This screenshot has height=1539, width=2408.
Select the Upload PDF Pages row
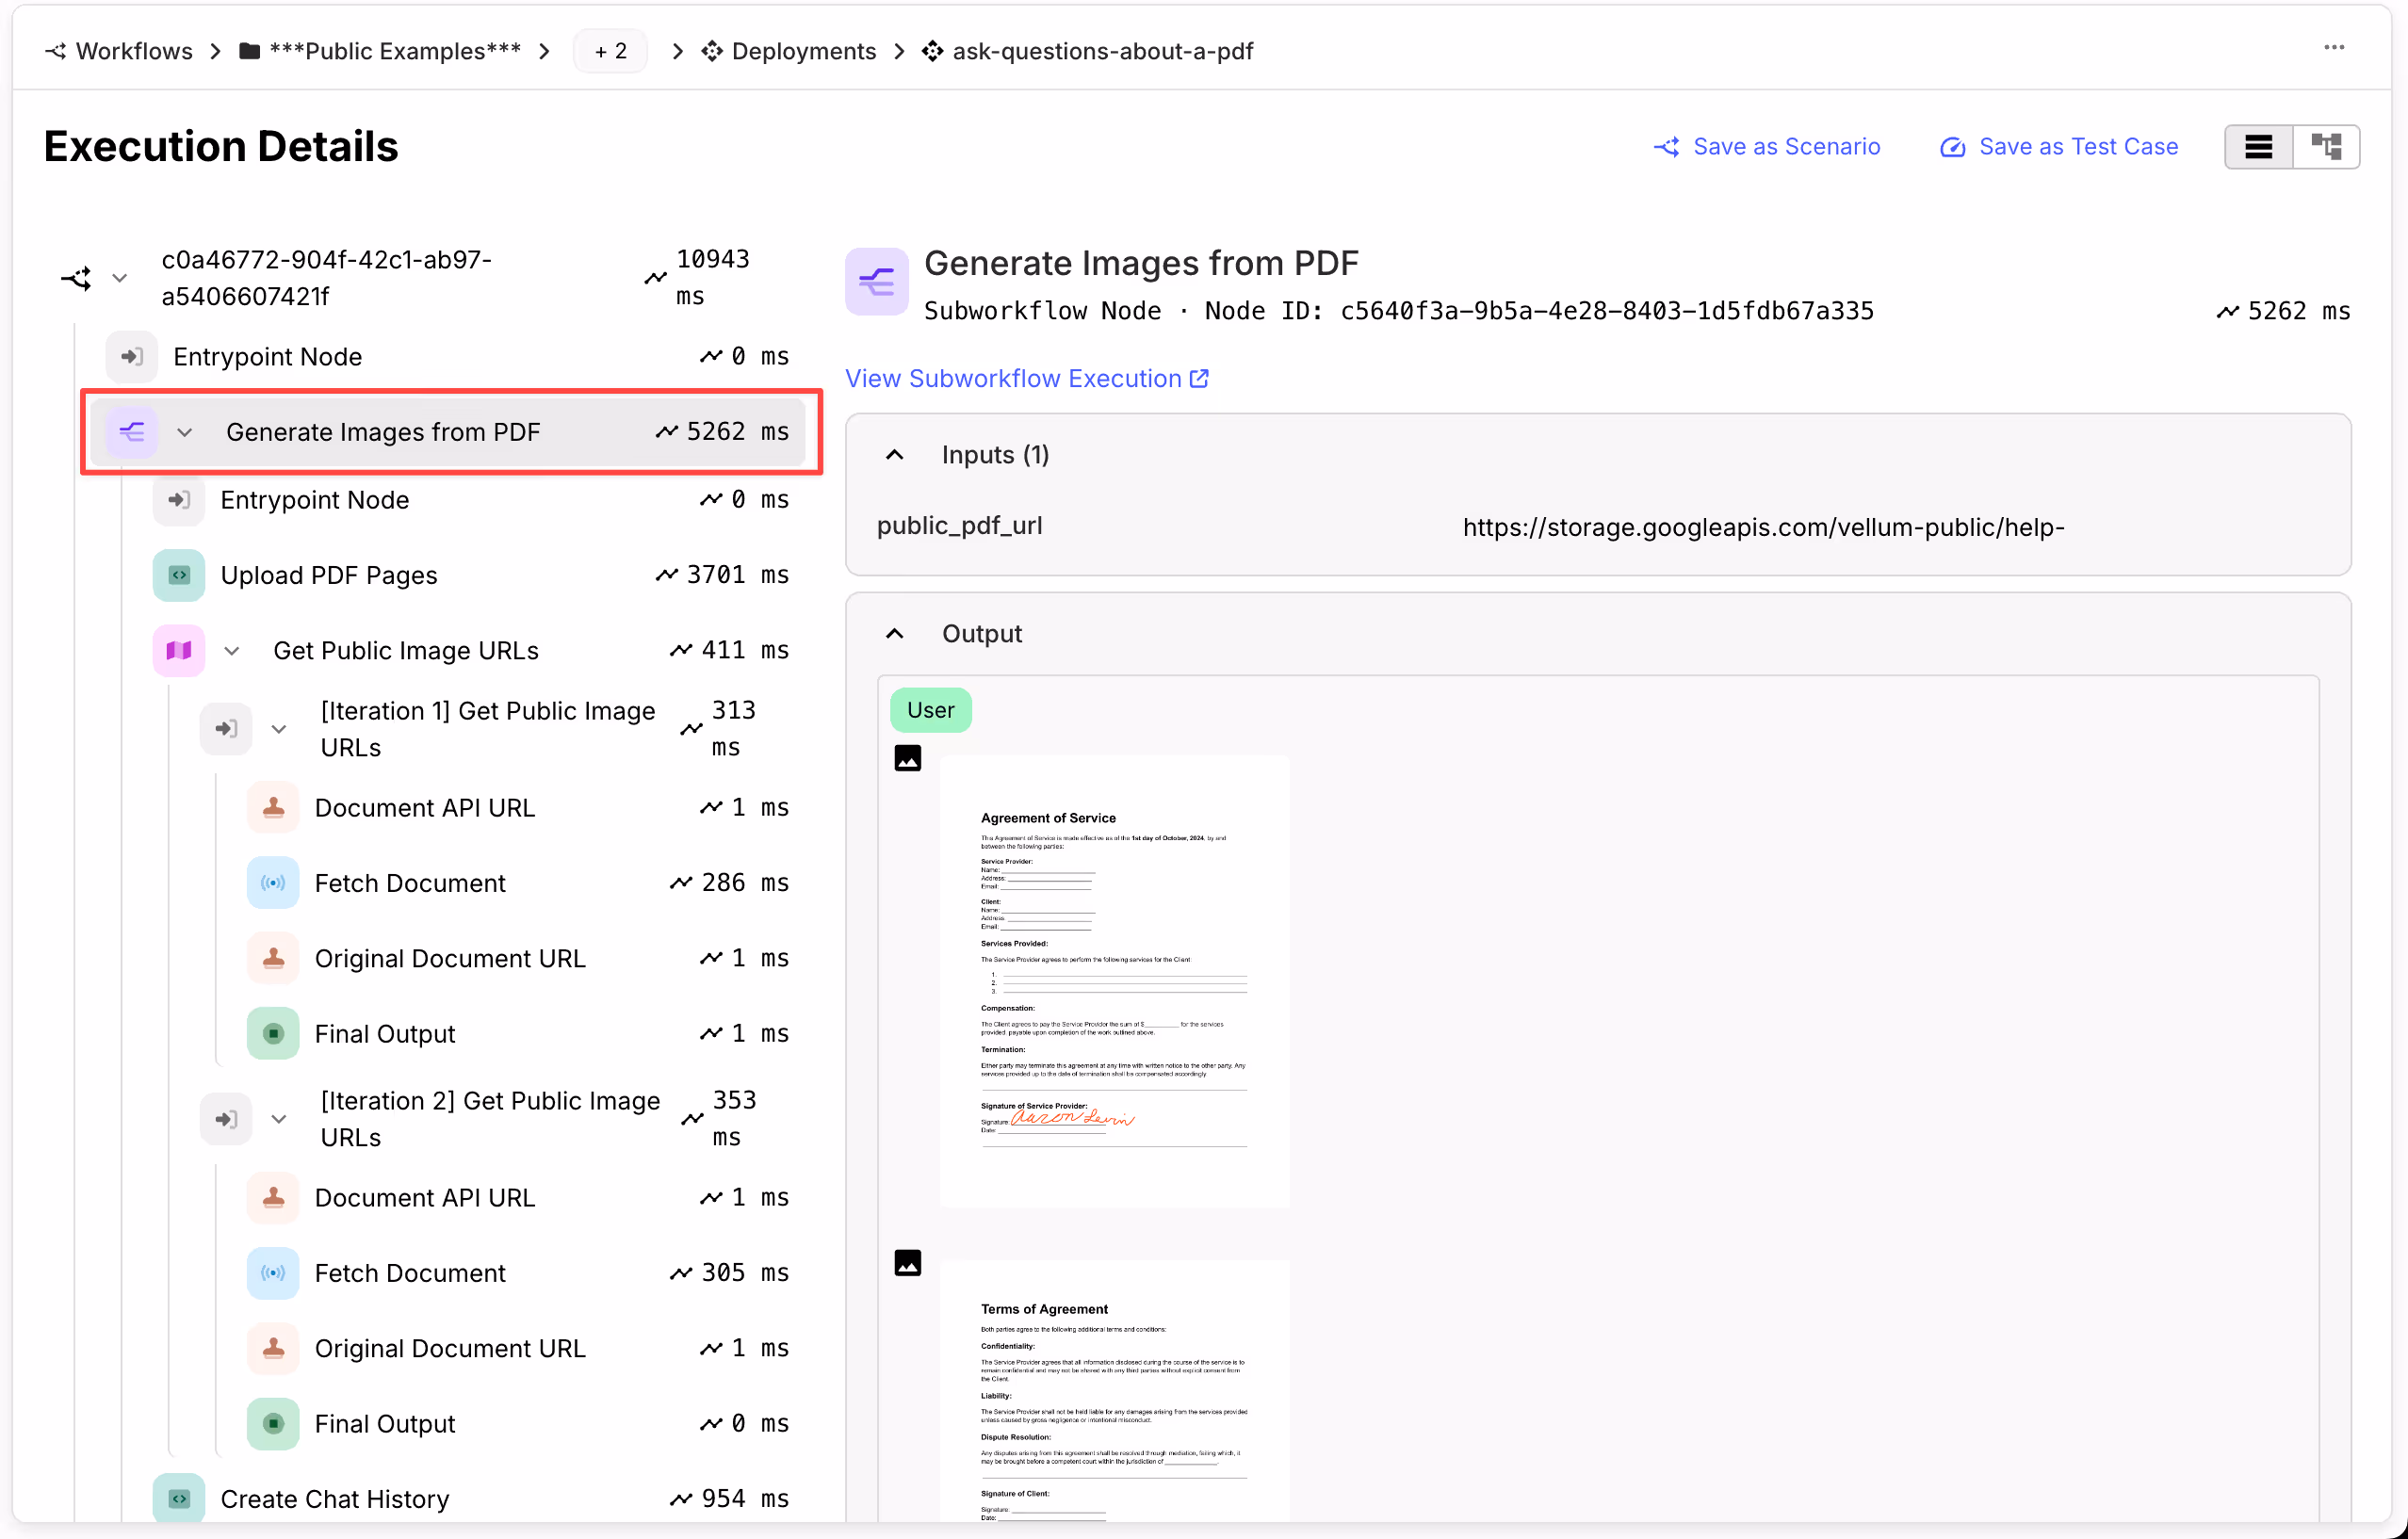tap(470, 575)
